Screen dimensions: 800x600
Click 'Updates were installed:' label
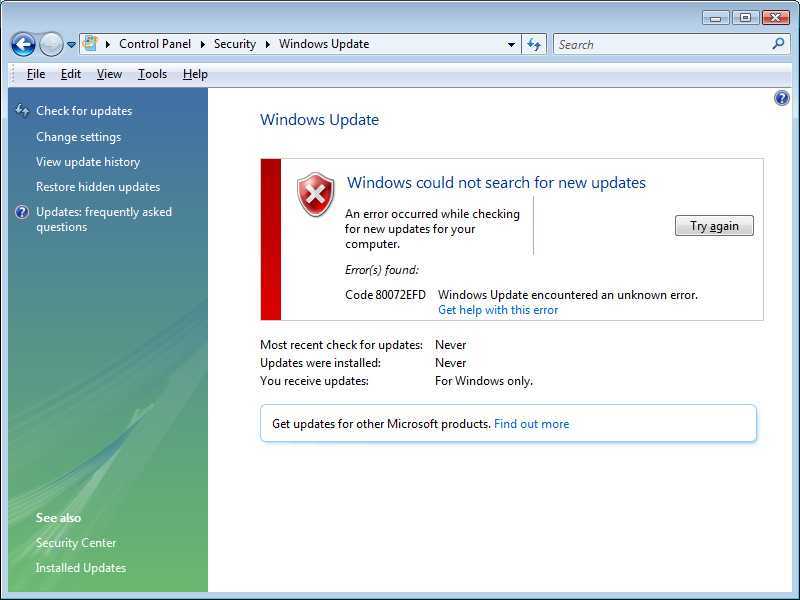320,363
